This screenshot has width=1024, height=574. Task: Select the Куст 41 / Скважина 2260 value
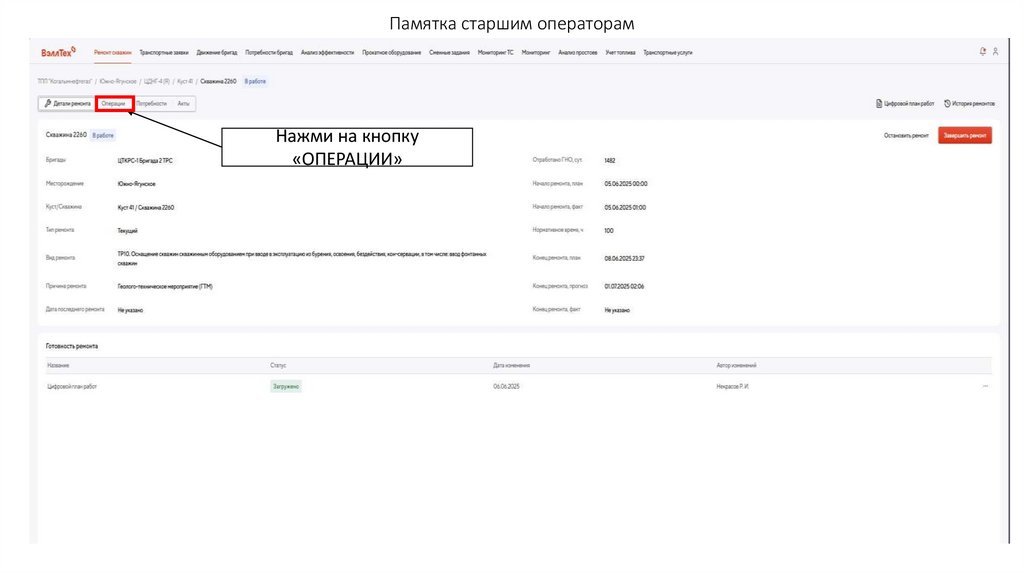tap(146, 207)
